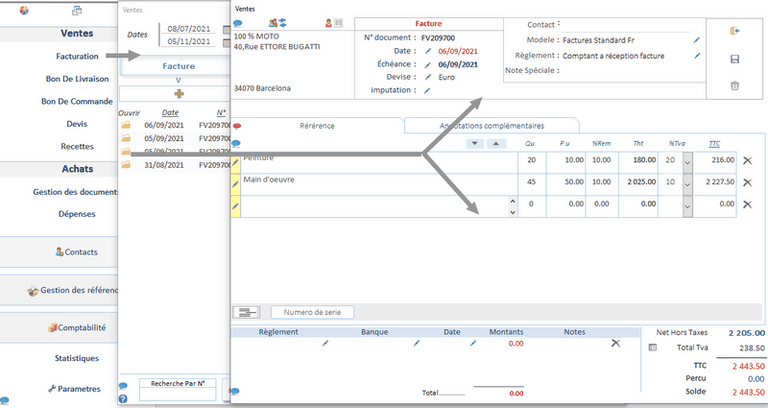Delete the invoice with the trash icon
The width and height of the screenshot is (768, 408).
click(735, 86)
